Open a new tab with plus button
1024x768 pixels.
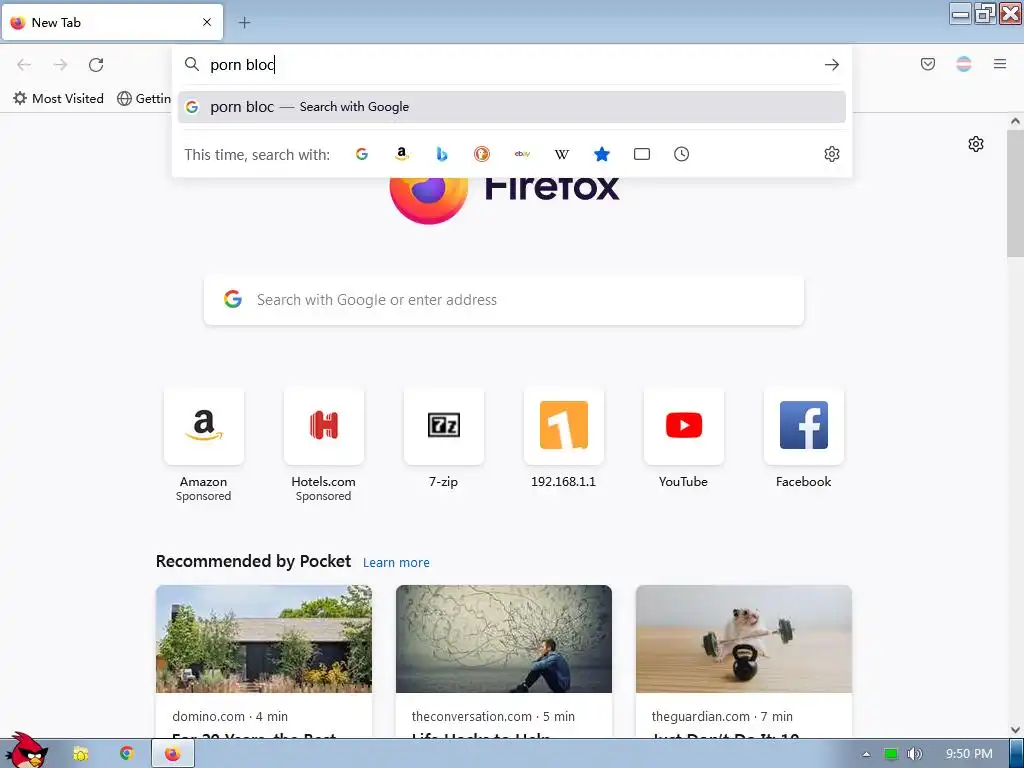point(244,23)
